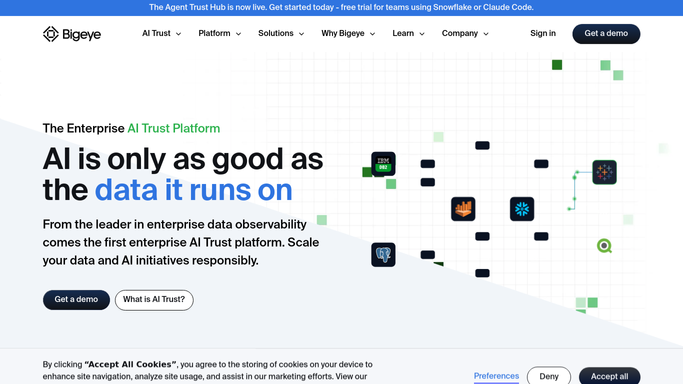The width and height of the screenshot is (683, 384).
Task: Click the Sign in link
Action: 543,34
